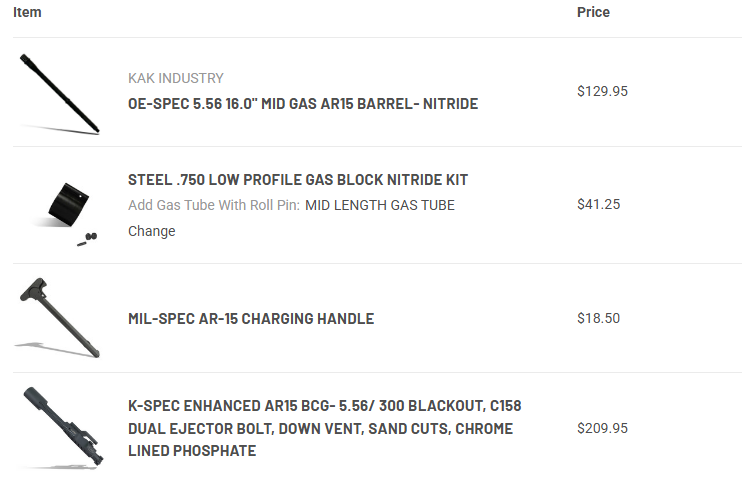742x480 pixels.
Task: Open the BCG bolt carrier thumbnail
Action: 62,428
